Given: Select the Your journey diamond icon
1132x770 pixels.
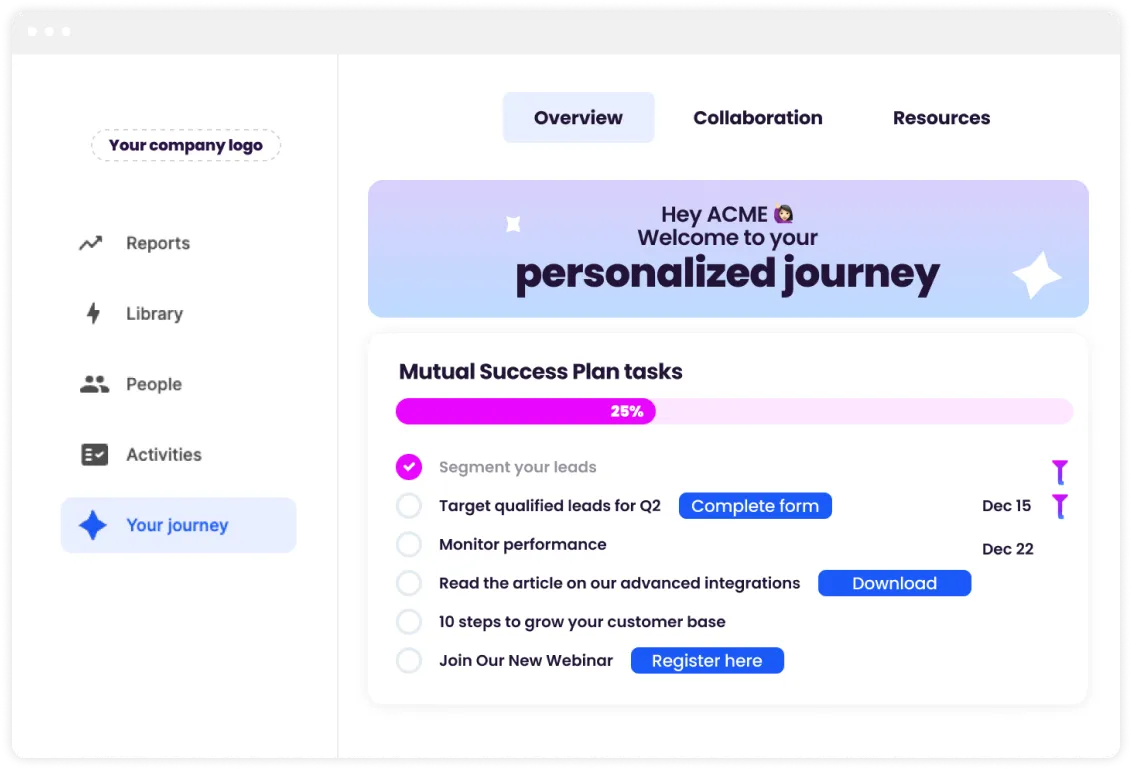Looking at the screenshot, I should coord(94,524).
